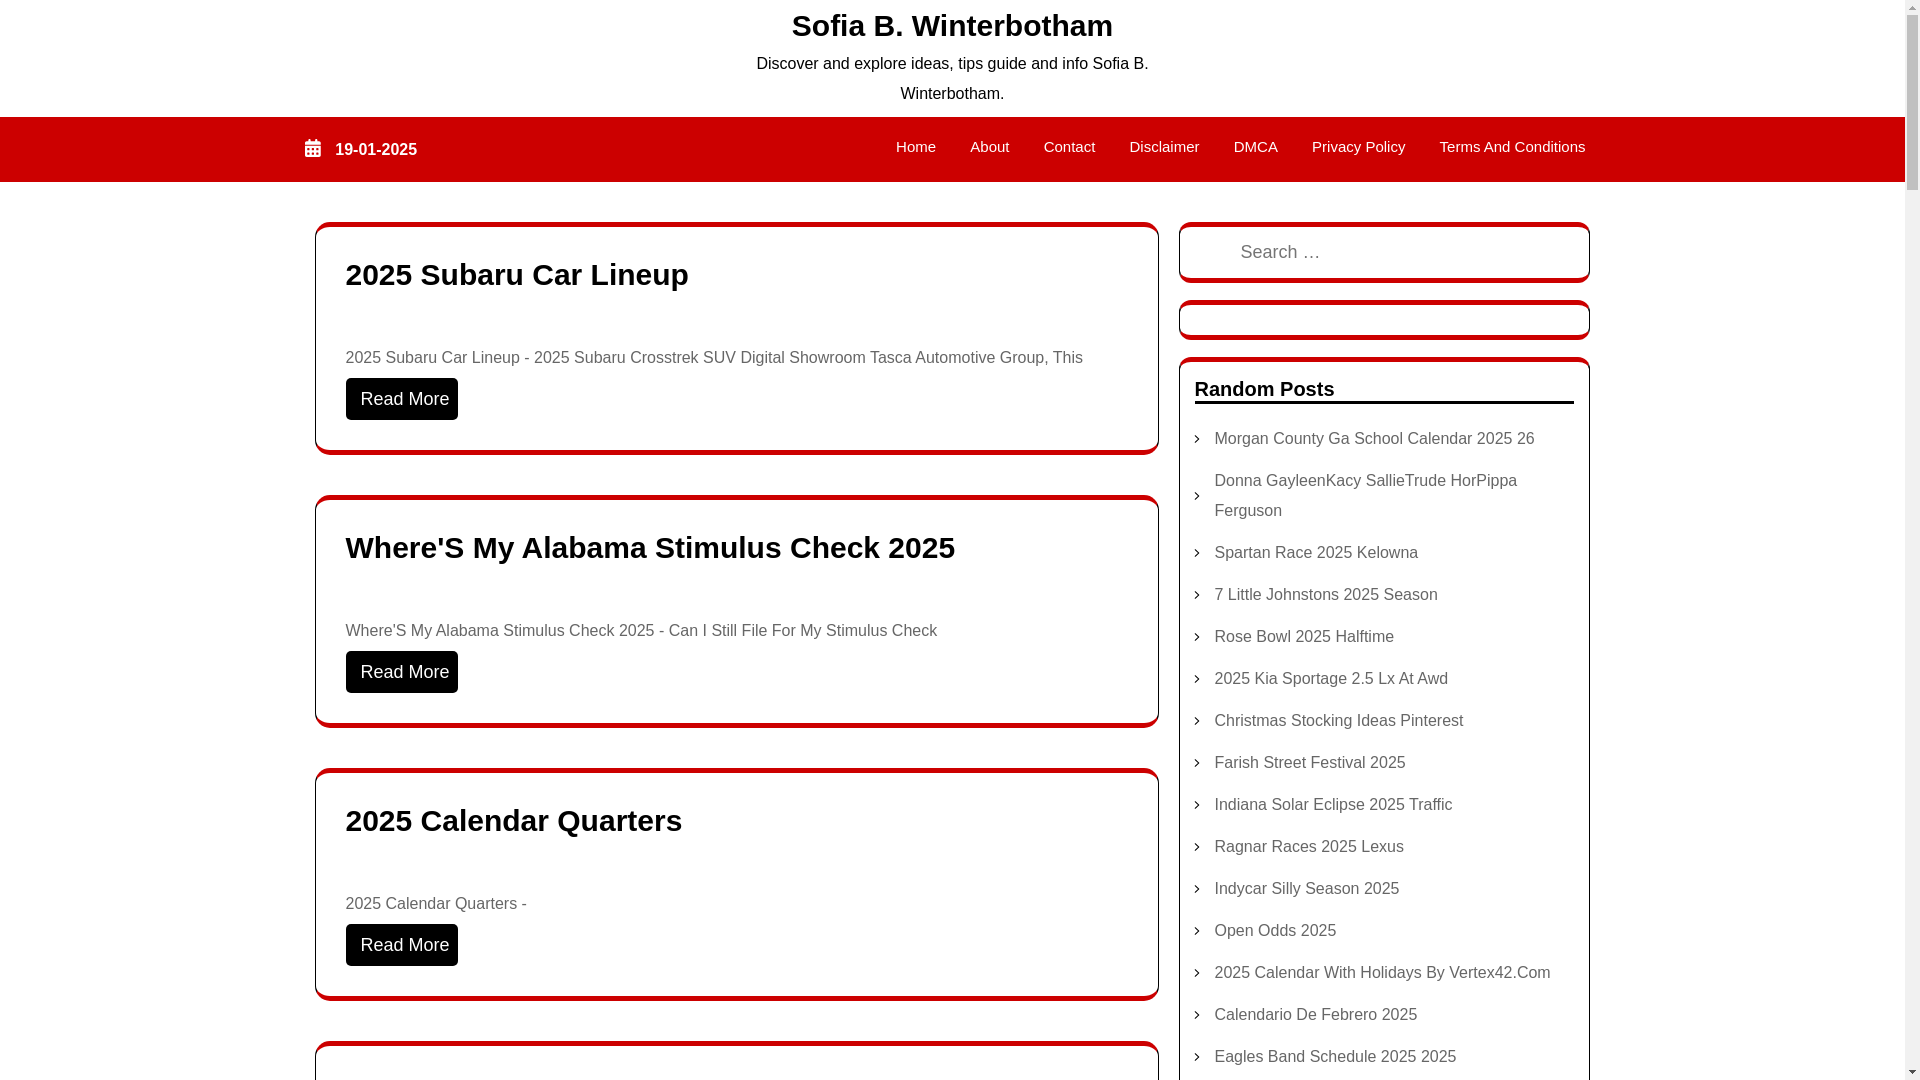Click the 19-01-2025 date text
Viewport: 1920px width, 1080px height.
(376, 150)
